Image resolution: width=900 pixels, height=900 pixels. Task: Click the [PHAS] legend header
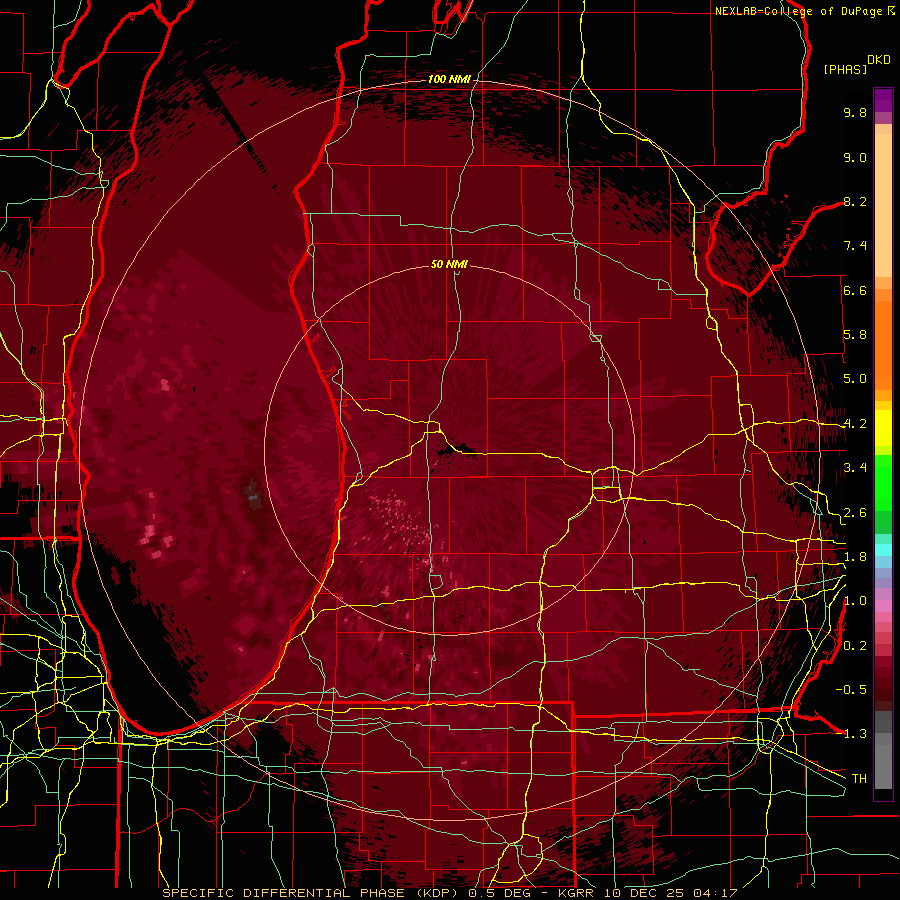click(x=845, y=69)
